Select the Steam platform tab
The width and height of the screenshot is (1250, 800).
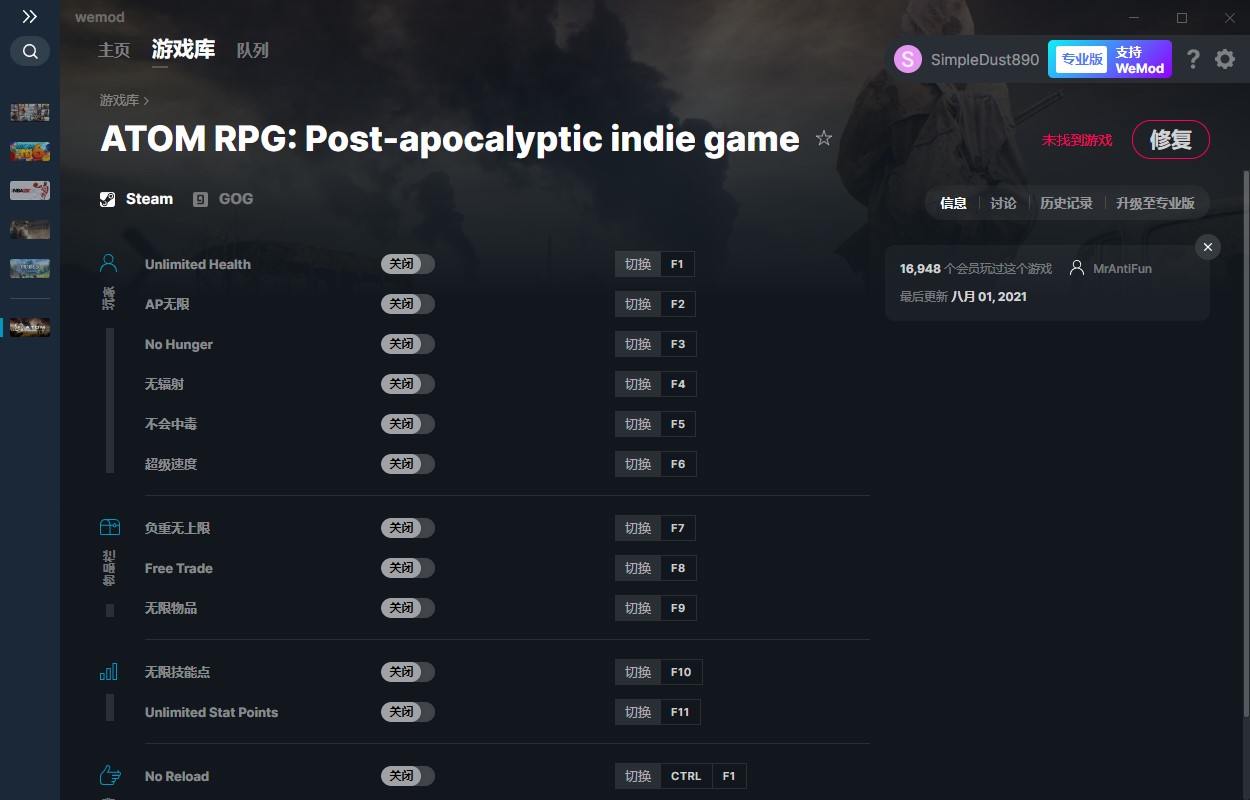point(137,199)
